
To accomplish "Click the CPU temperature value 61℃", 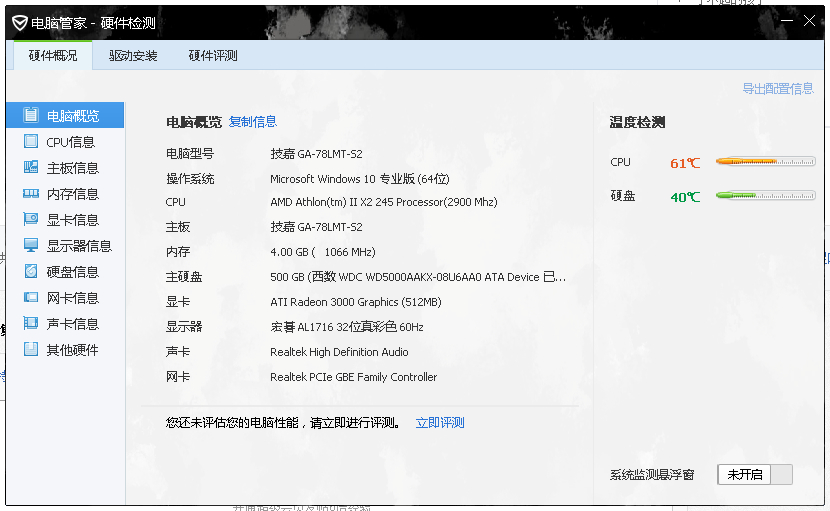I will [685, 163].
